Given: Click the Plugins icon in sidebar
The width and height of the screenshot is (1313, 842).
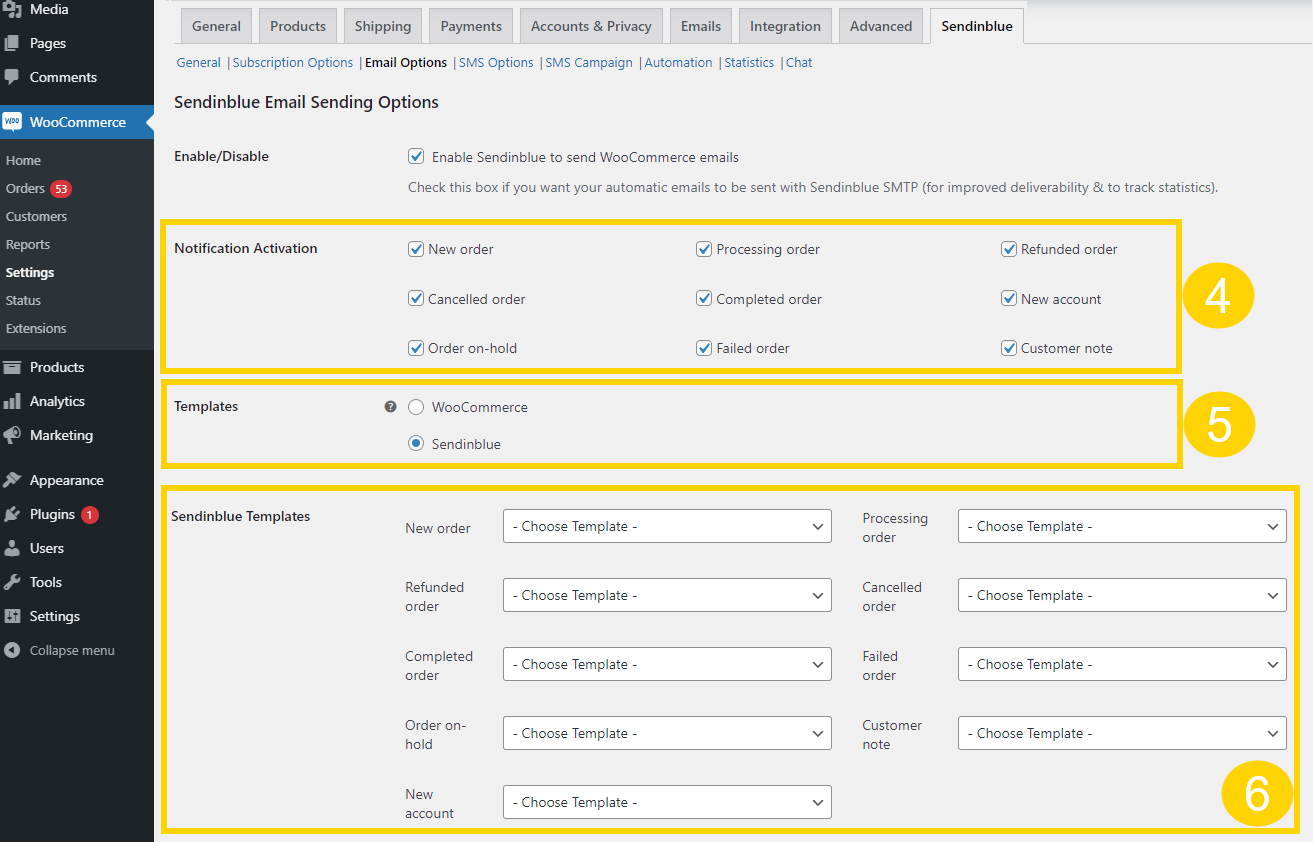Looking at the screenshot, I should pos(12,514).
